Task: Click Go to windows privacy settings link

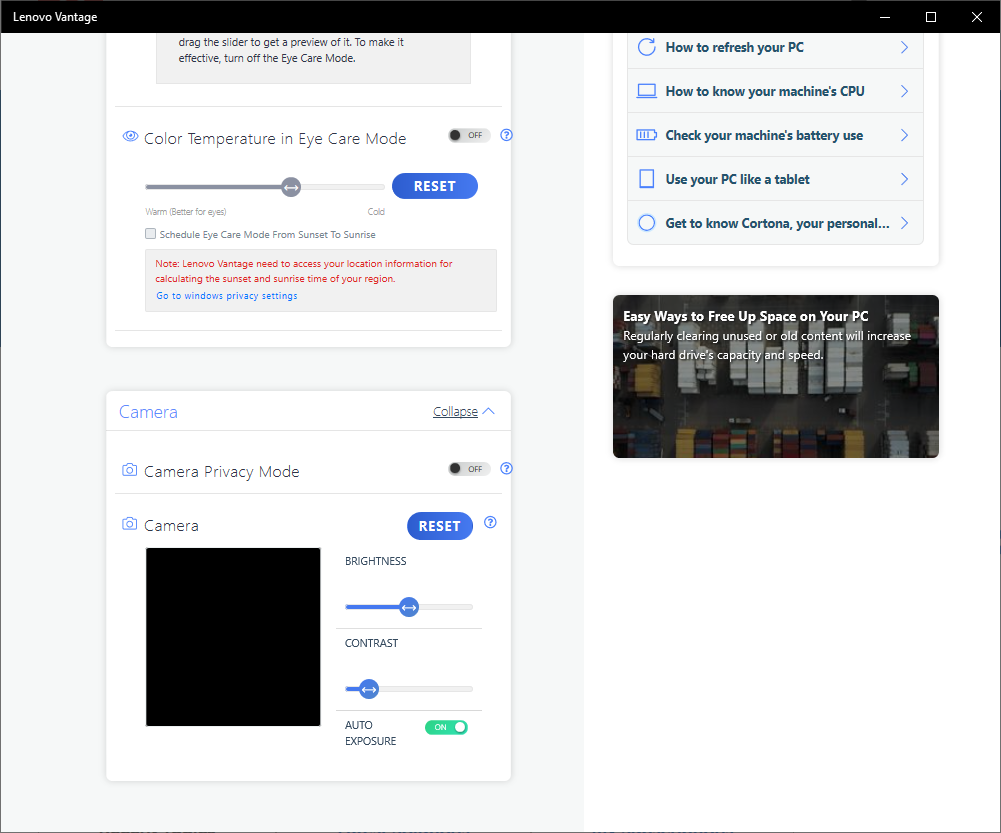Action: click(x=225, y=295)
